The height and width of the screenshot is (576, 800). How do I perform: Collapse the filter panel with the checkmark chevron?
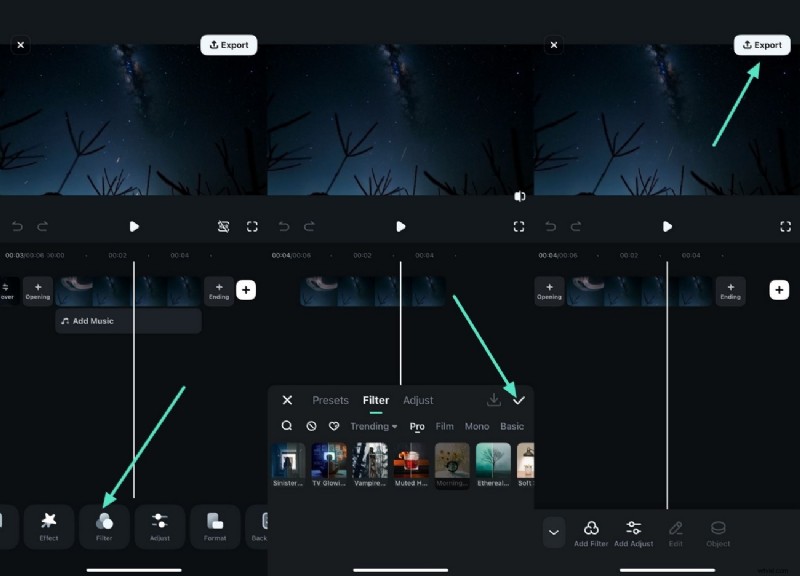pyautogui.click(x=519, y=399)
